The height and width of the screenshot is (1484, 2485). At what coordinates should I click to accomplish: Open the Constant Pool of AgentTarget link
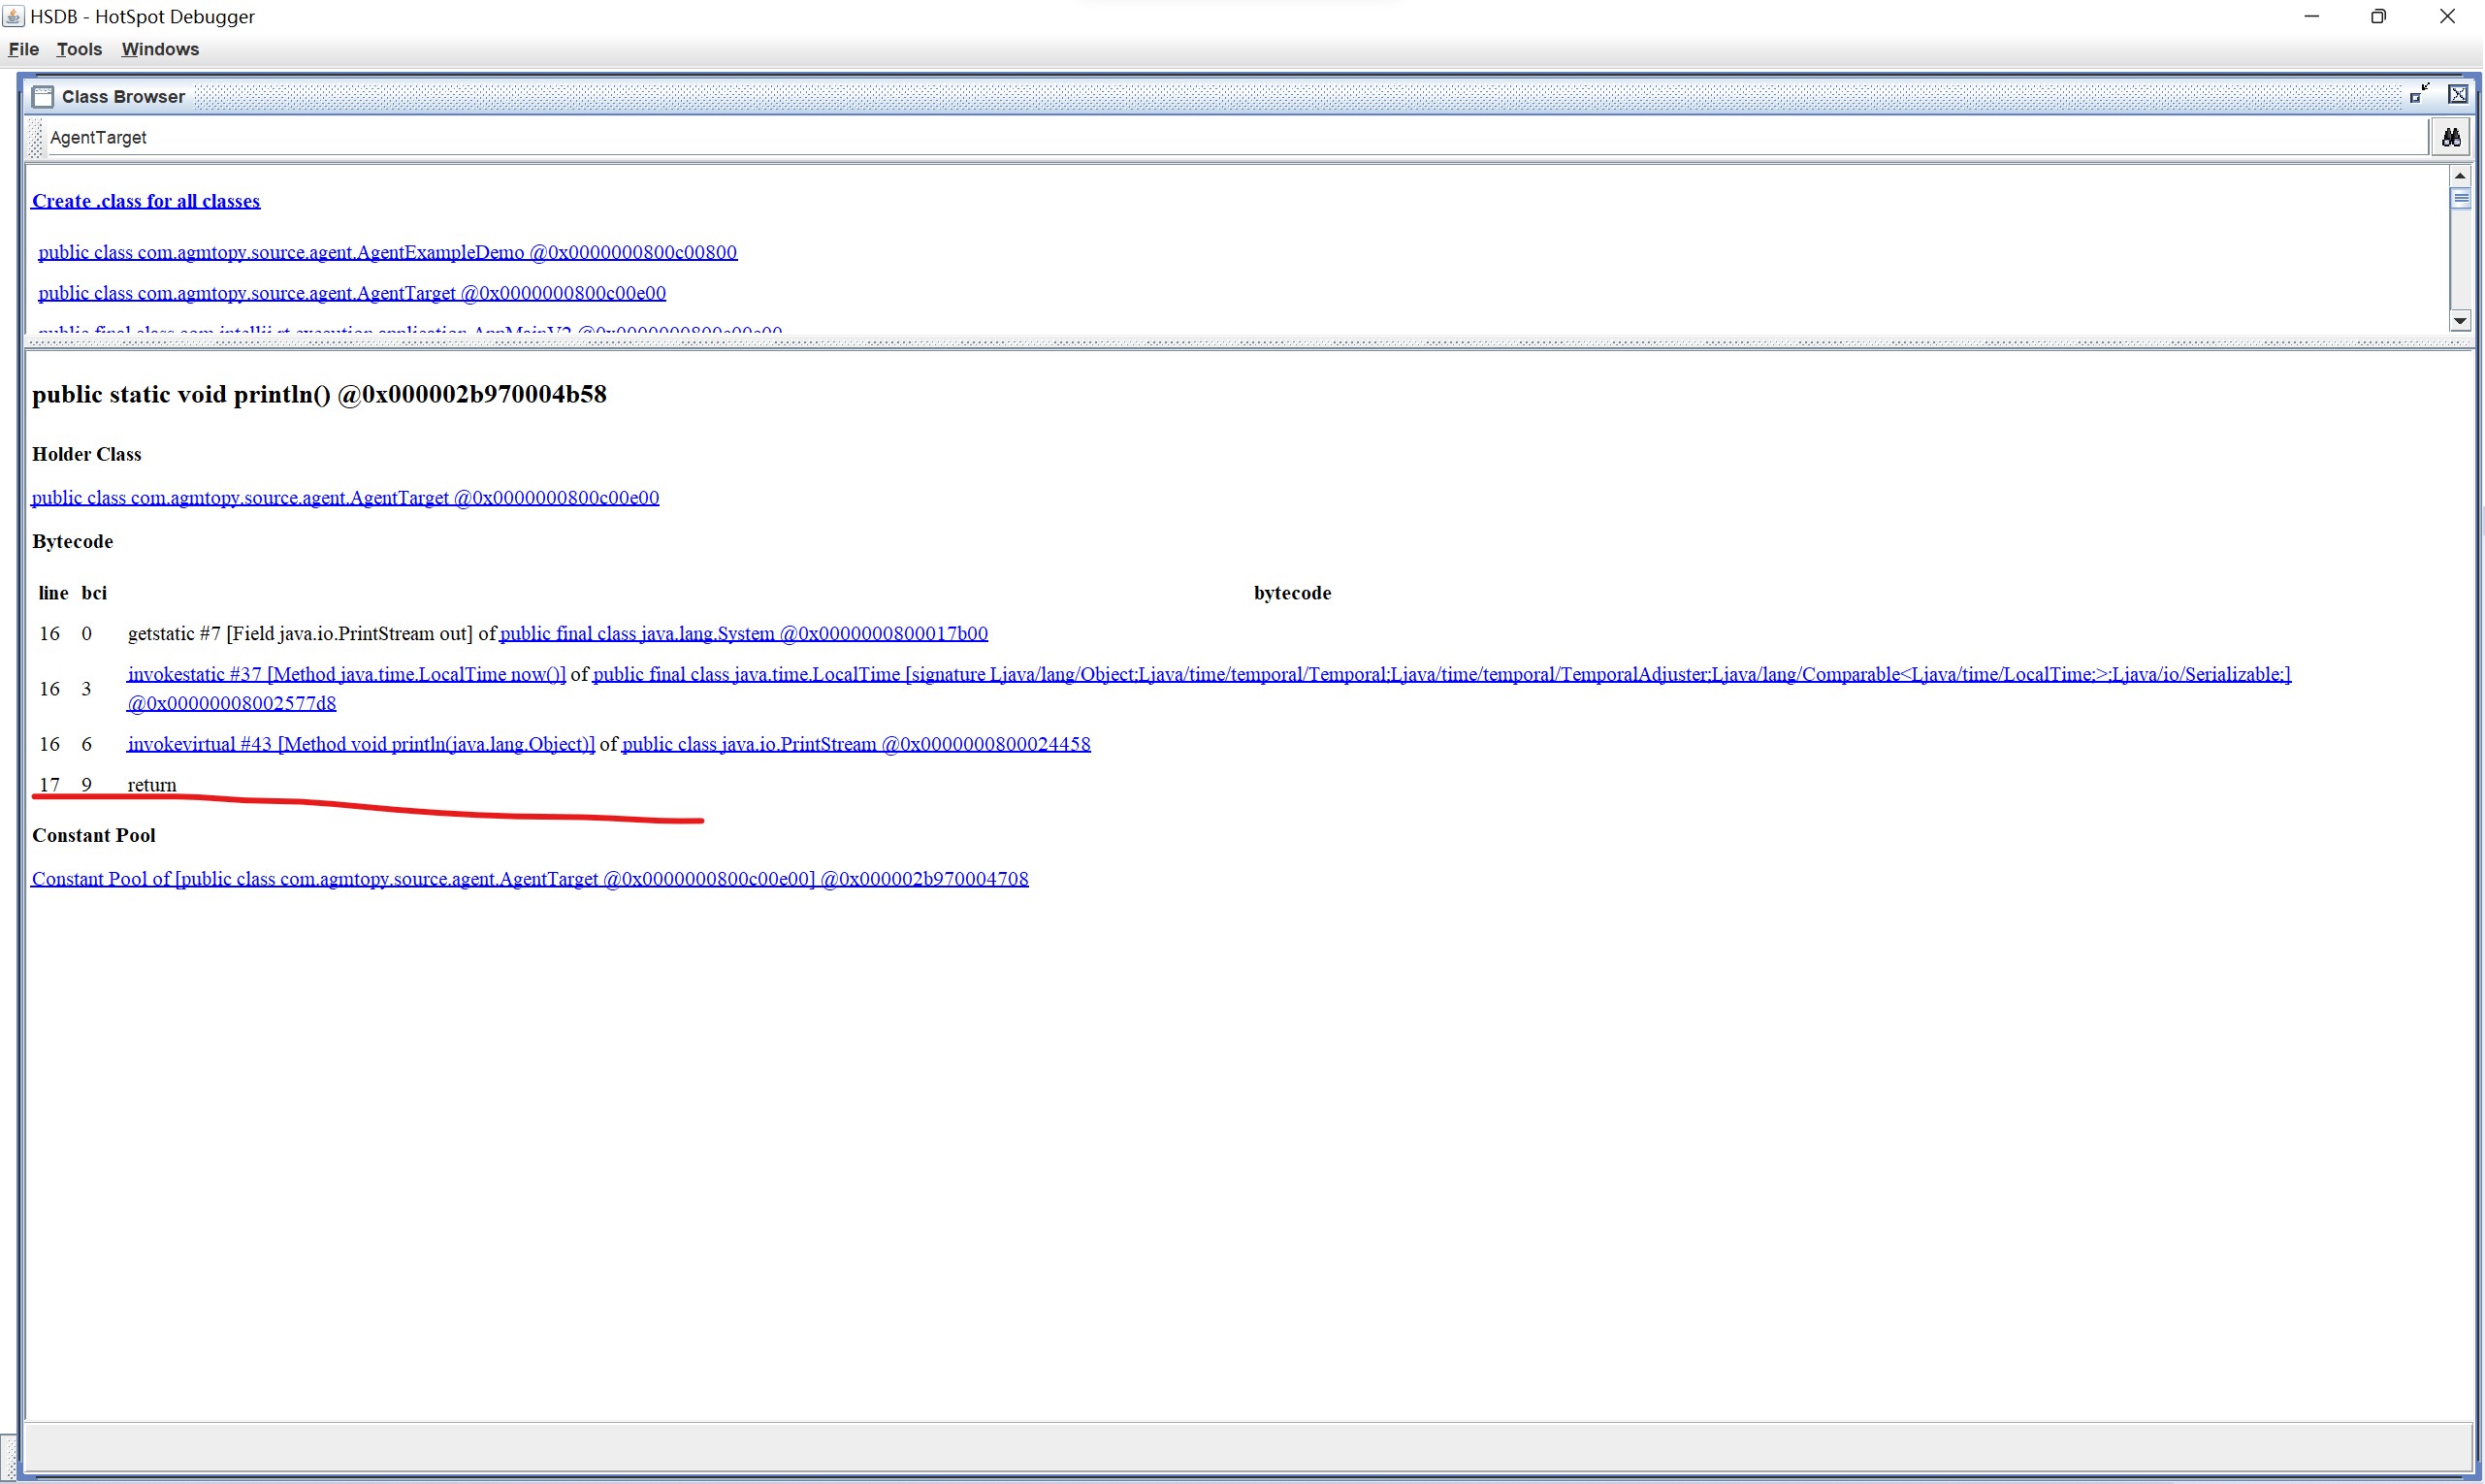click(529, 879)
